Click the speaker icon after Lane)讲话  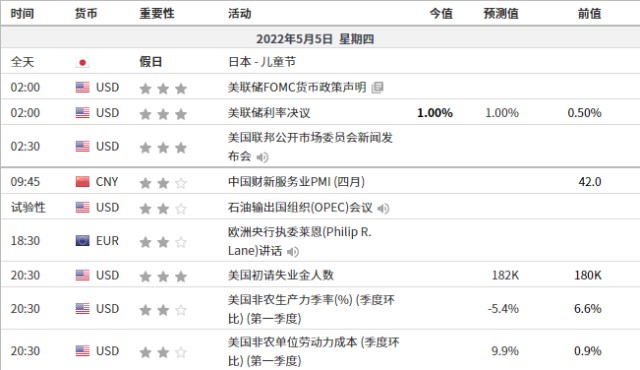pyautogui.click(x=293, y=252)
